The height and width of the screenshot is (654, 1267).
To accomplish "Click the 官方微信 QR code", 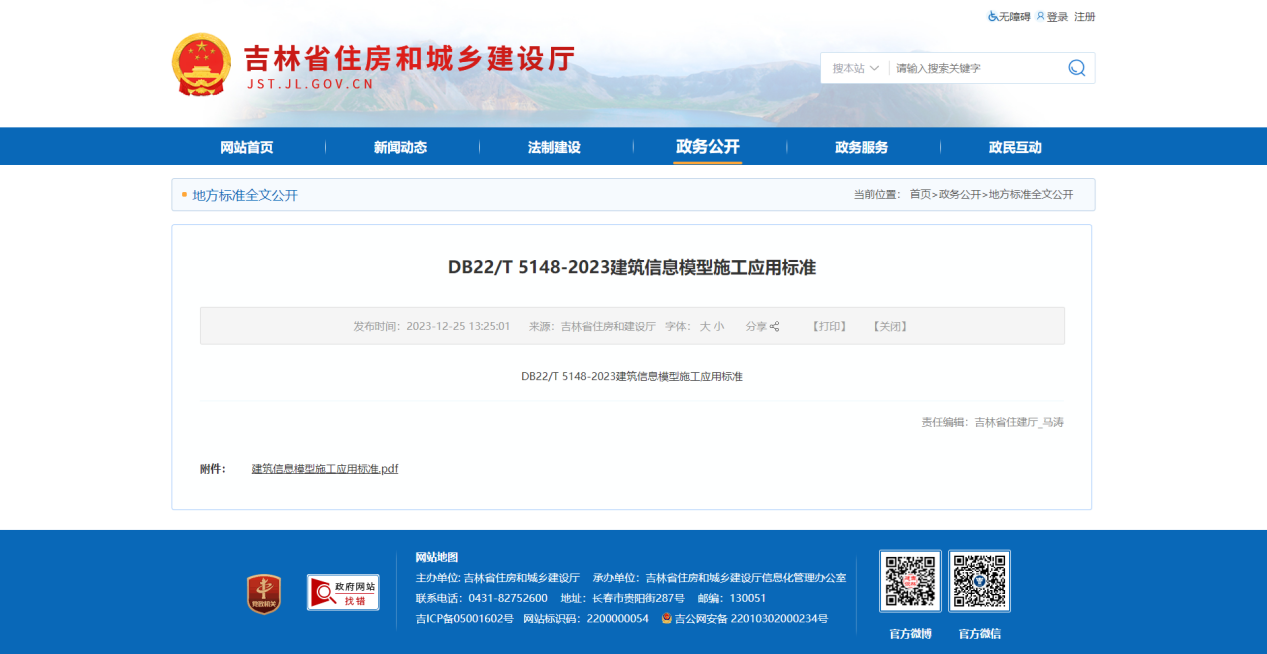I will coord(979,581).
